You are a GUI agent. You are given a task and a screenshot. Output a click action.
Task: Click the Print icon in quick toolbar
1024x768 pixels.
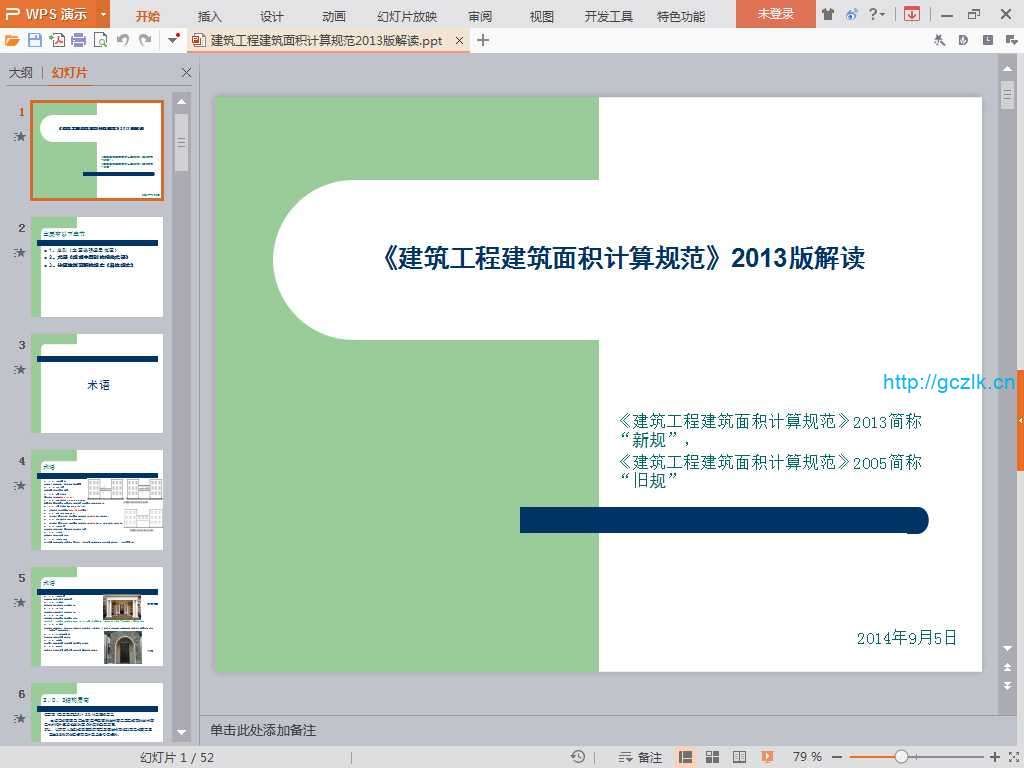[78, 40]
